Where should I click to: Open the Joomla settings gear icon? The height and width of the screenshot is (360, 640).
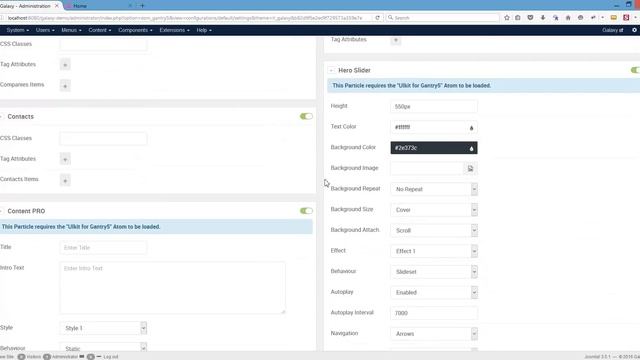click(634, 30)
